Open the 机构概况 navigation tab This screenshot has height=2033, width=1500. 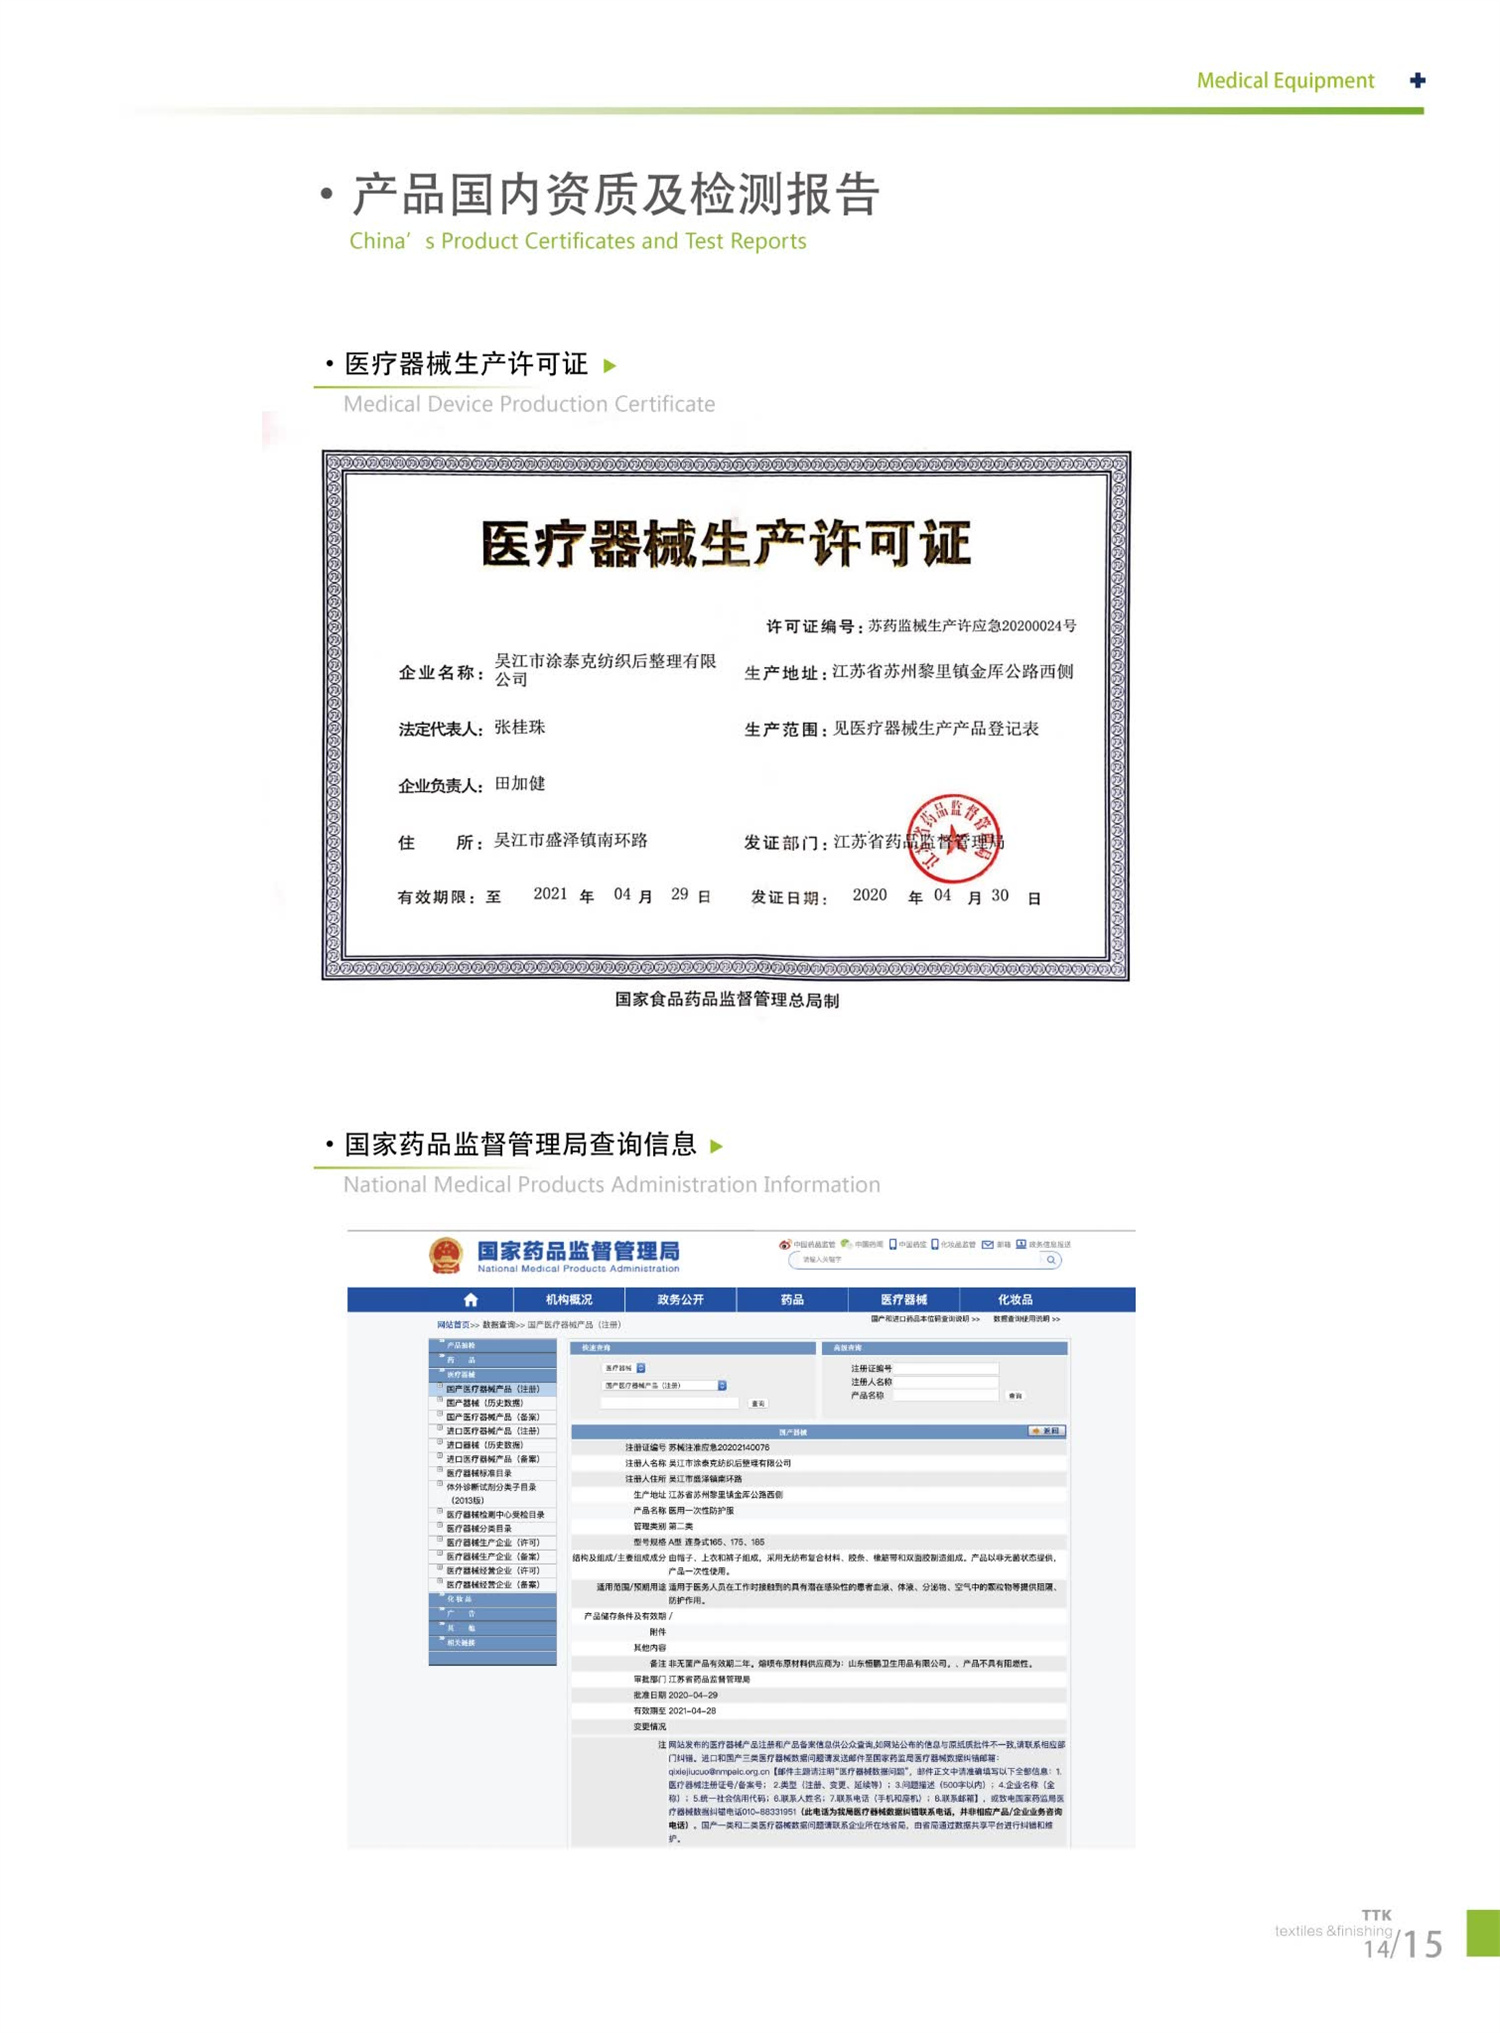tap(569, 1299)
